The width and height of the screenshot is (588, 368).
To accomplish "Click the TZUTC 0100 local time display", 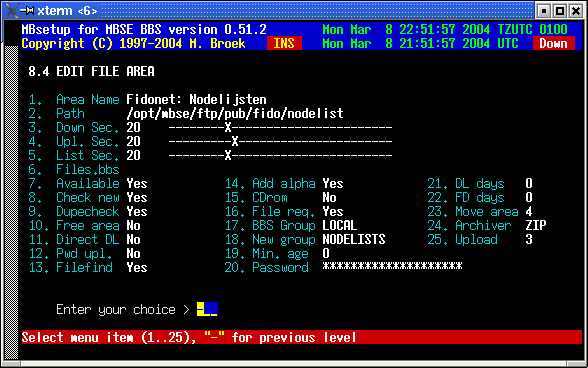I will pos(445,30).
